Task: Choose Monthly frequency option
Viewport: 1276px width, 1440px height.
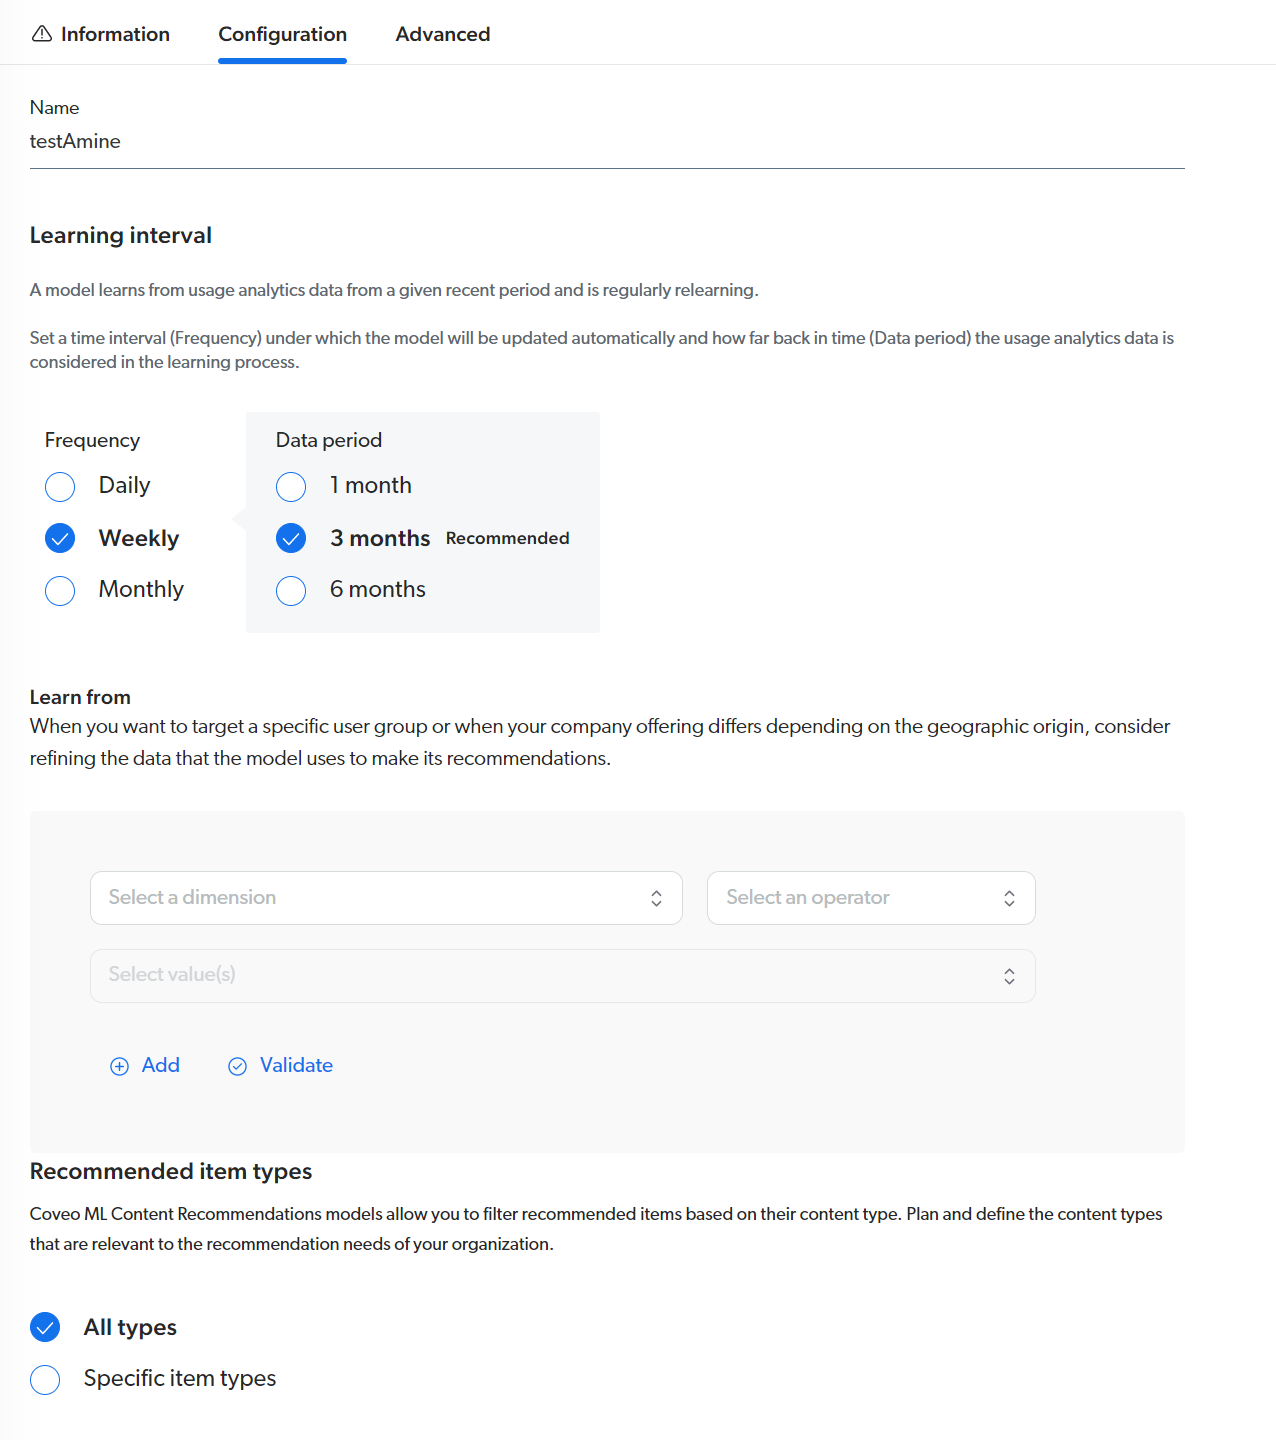Action: pyautogui.click(x=60, y=591)
